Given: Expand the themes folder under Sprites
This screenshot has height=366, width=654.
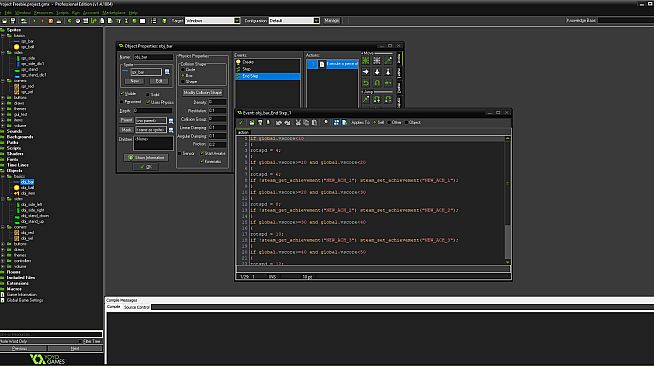Looking at the screenshot, I should [3, 109].
